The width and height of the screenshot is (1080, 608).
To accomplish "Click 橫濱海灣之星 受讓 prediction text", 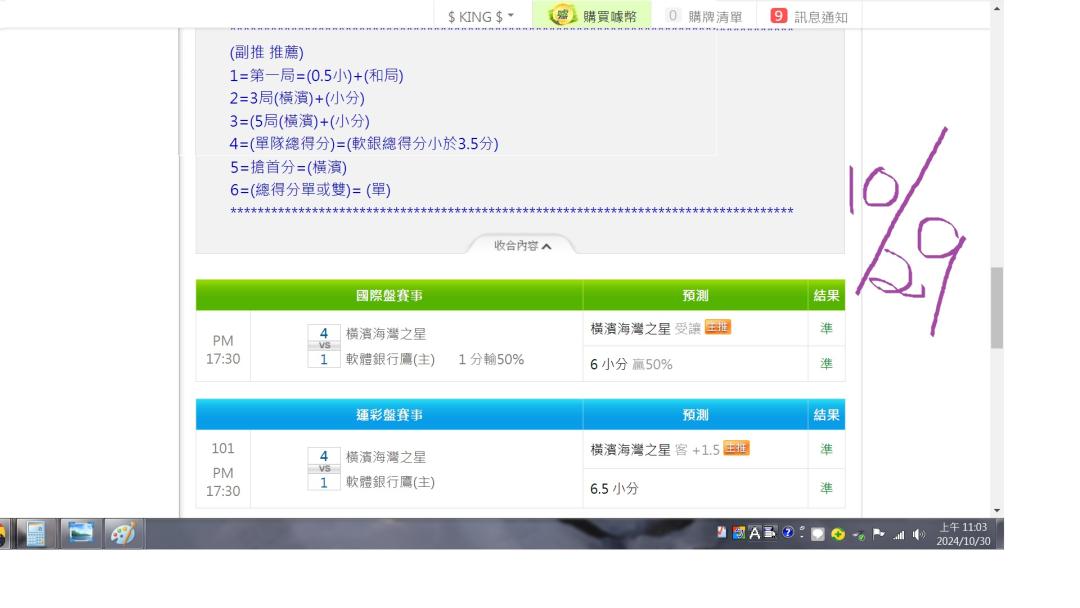I will pos(645,329).
